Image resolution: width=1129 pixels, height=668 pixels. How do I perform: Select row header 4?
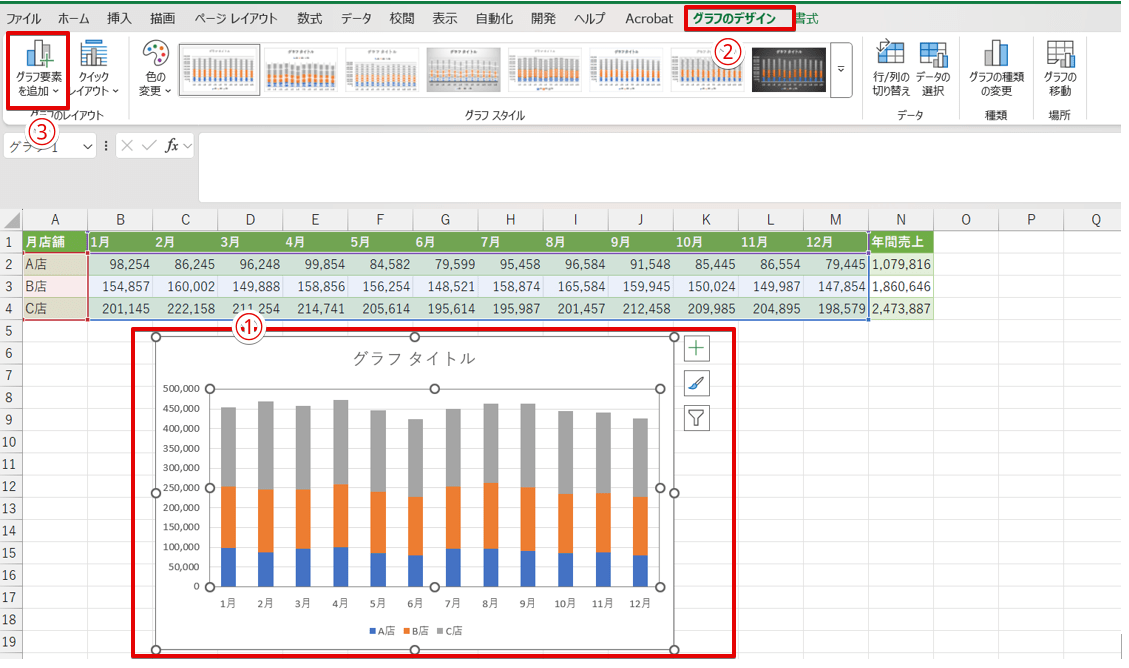coord(9,308)
